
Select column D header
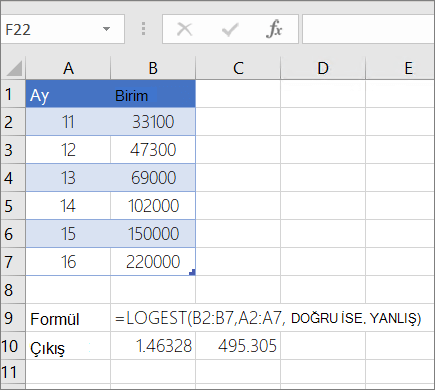tap(323, 68)
